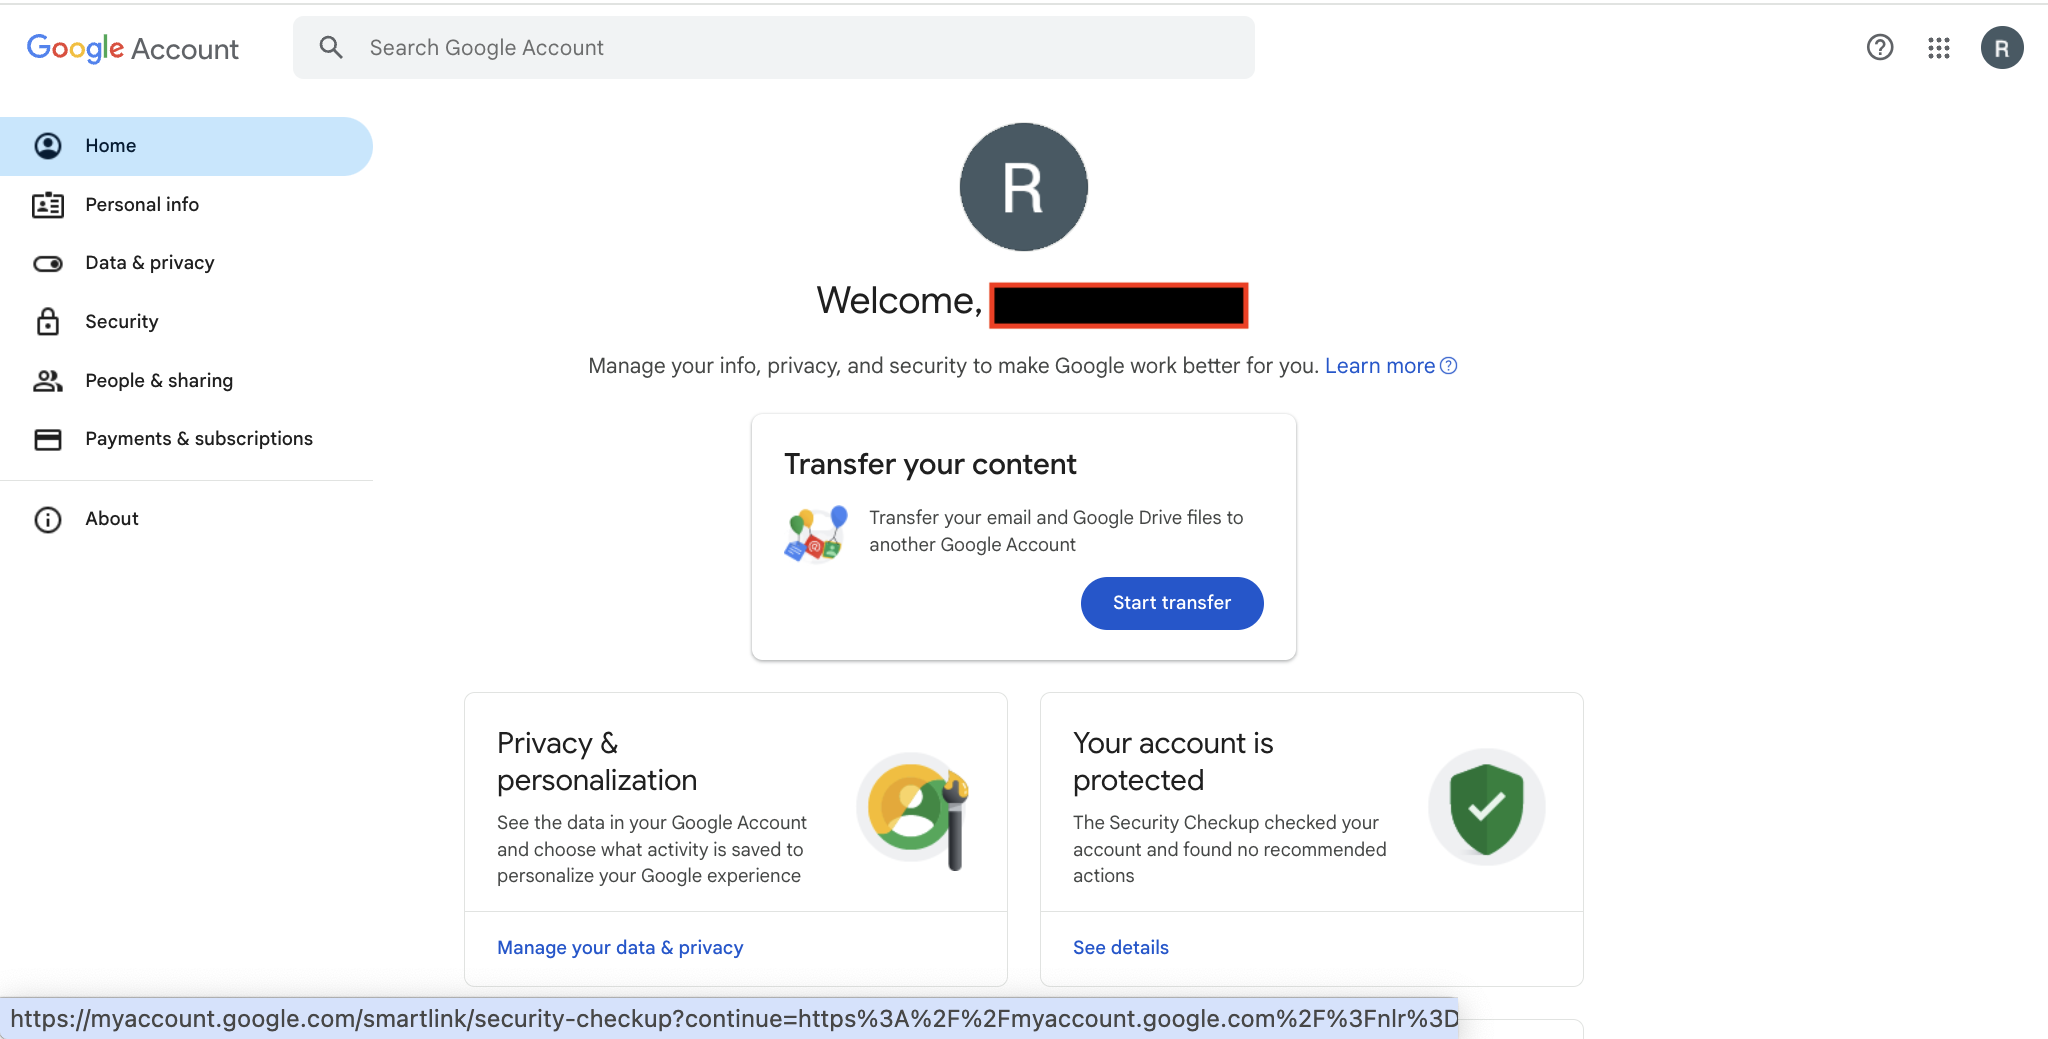Click the transfer email and Drive description
Image resolution: width=2048 pixels, height=1039 pixels.
click(1056, 531)
